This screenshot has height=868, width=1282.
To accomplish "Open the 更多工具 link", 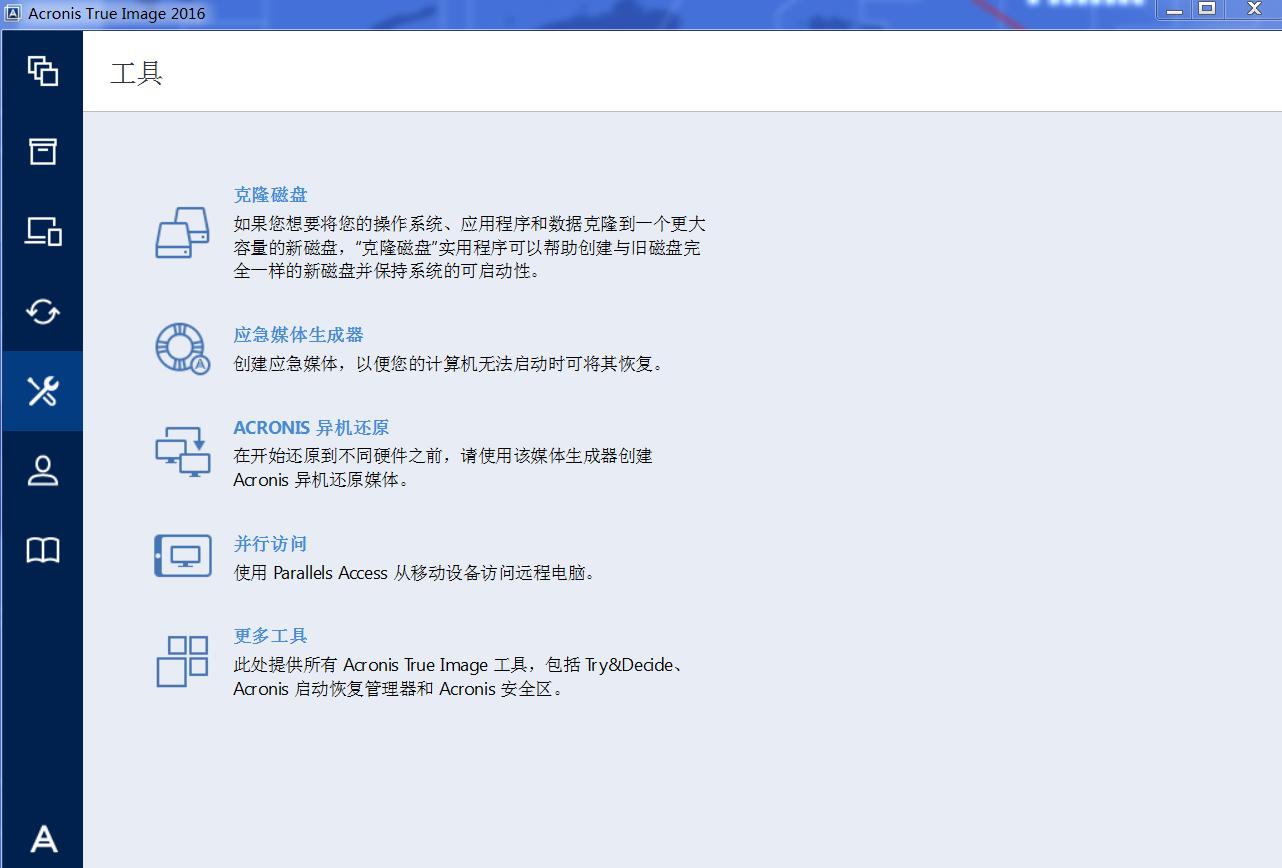I will click(x=270, y=635).
